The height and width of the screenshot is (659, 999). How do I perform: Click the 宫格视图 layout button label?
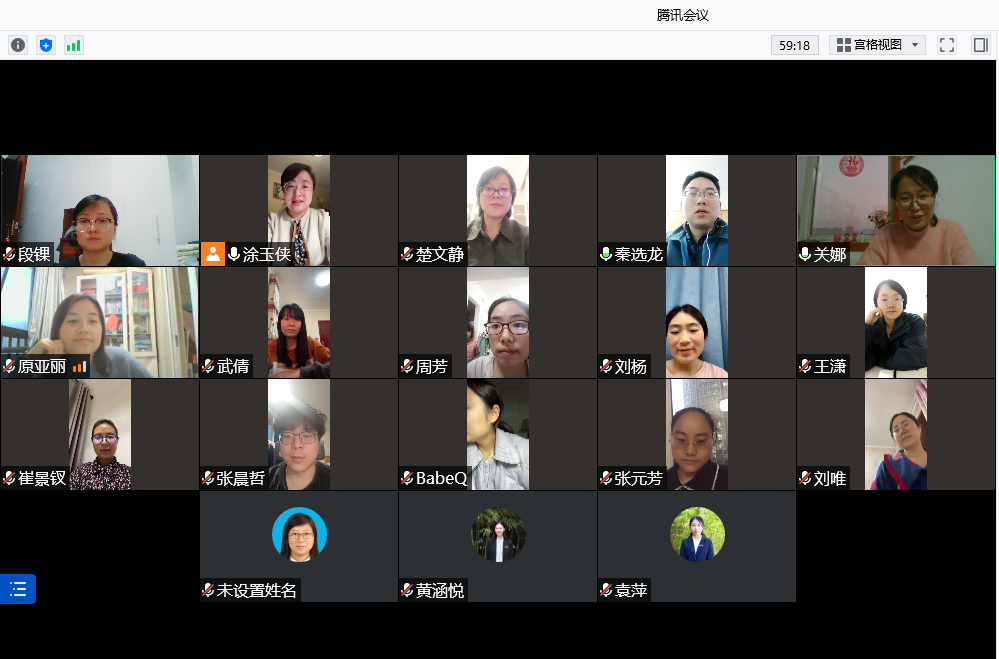coord(877,45)
